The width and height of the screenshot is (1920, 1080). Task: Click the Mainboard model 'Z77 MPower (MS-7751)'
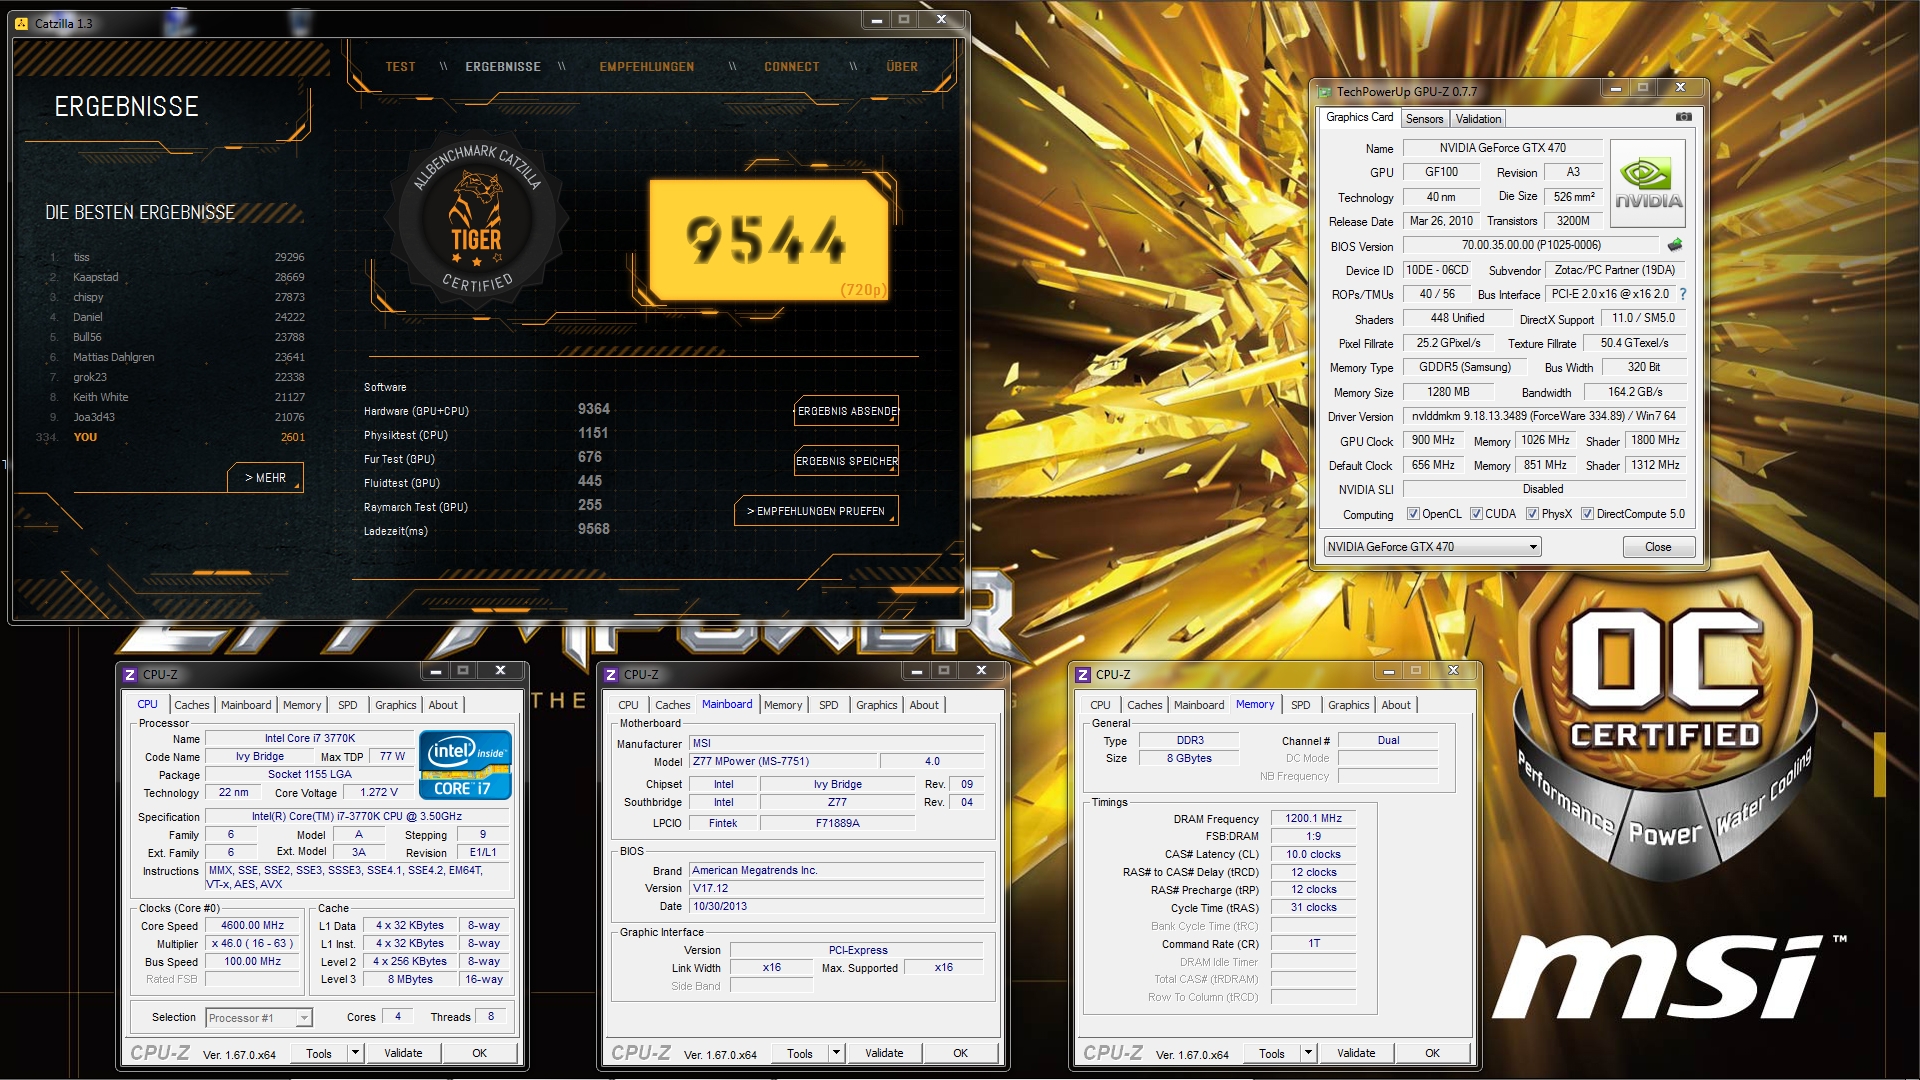coord(783,761)
